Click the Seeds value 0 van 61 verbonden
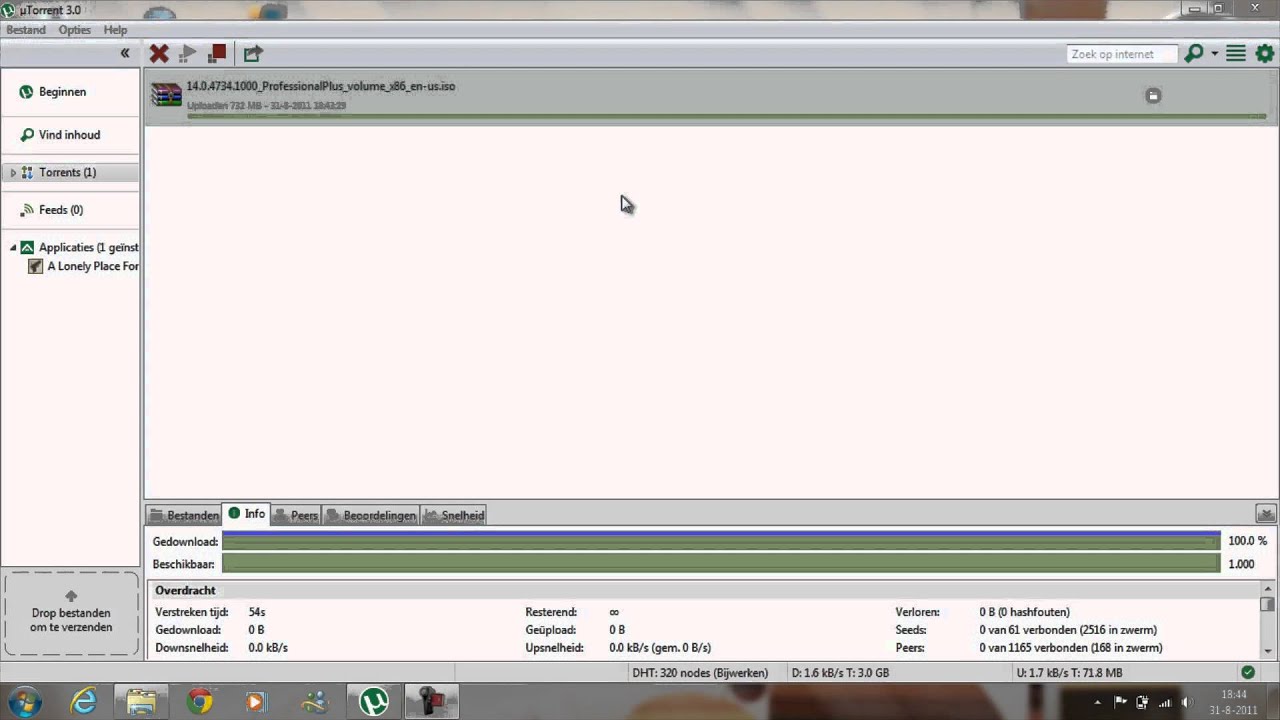 1068,630
